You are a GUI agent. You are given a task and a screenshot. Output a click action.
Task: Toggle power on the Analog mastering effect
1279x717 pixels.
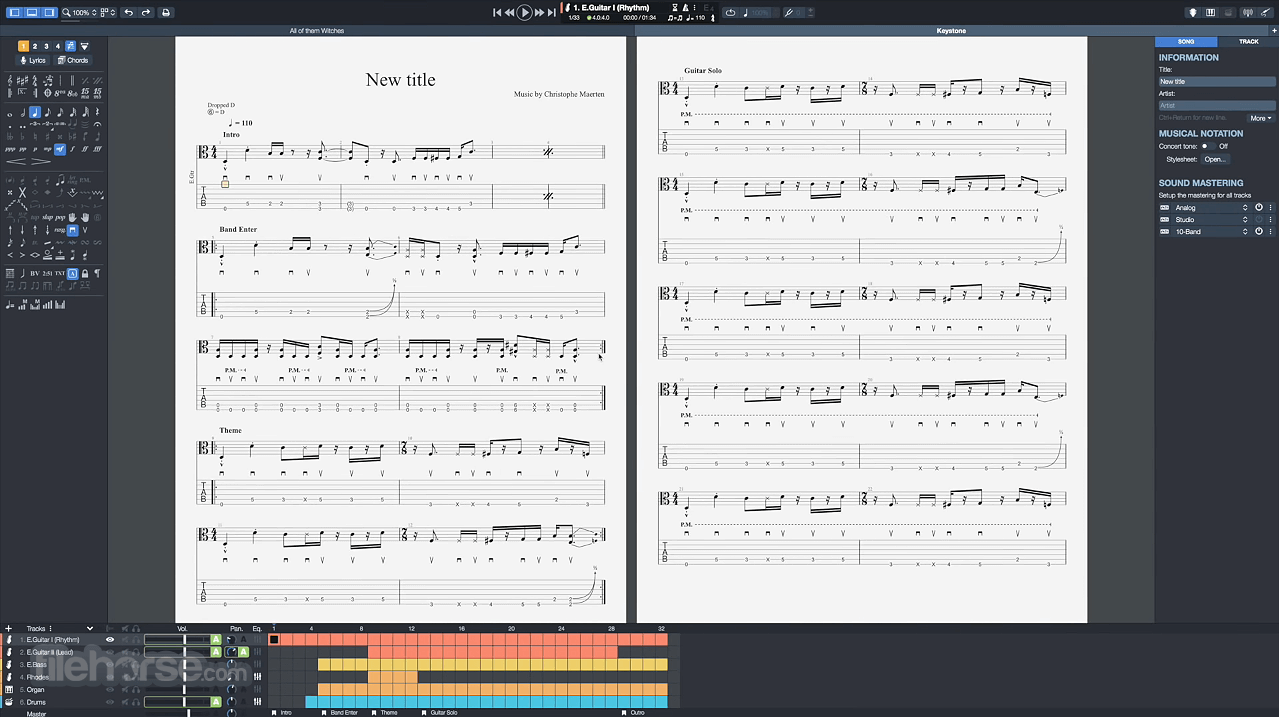(1259, 208)
